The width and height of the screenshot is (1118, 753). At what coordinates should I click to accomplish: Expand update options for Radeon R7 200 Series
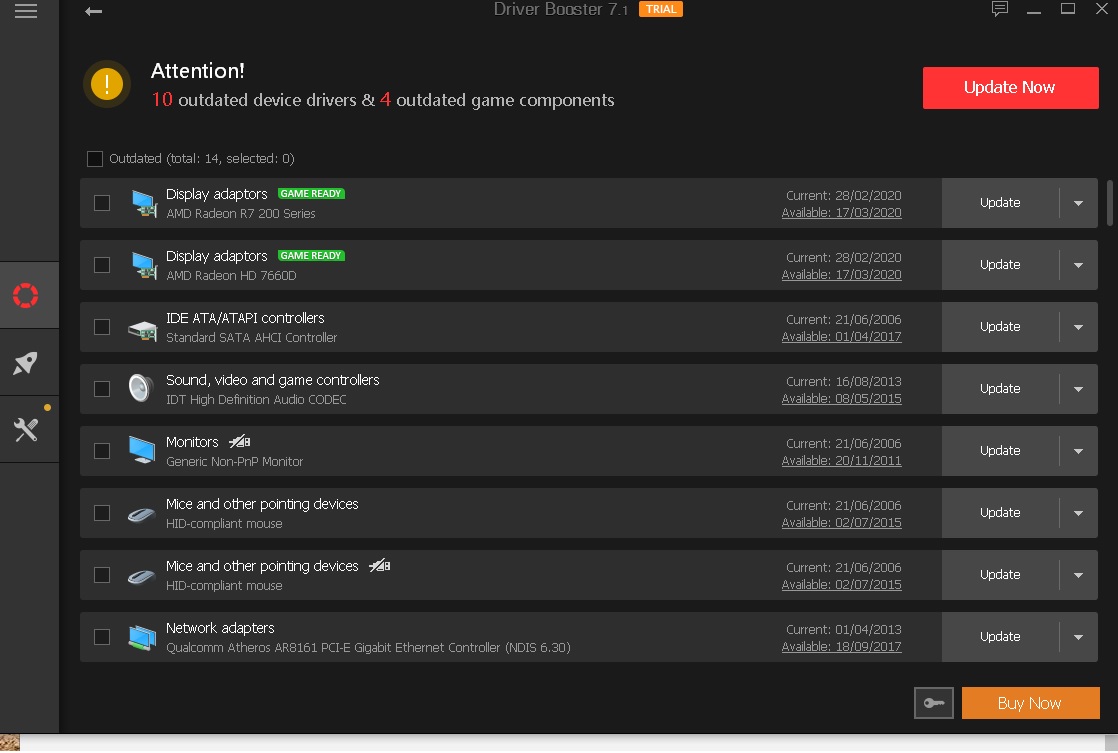[x=1078, y=203]
